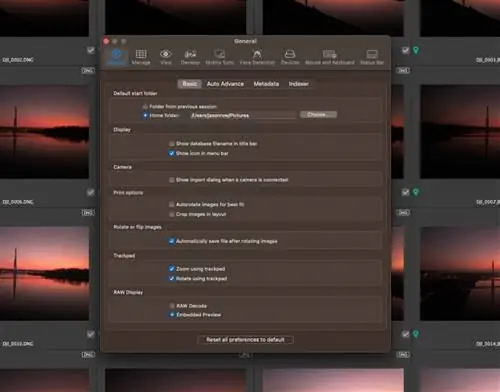500x392 pixels.
Task: Open the Metadata tab
Action: (x=266, y=84)
